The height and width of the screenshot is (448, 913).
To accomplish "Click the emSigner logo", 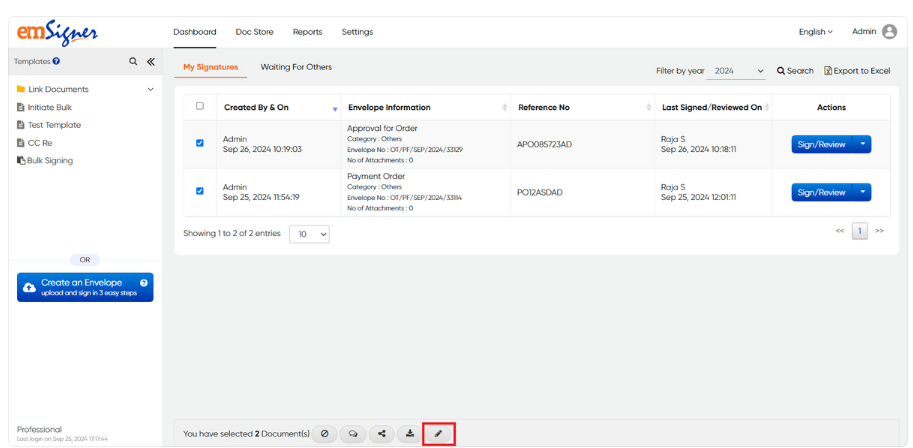I will tap(57, 31).
